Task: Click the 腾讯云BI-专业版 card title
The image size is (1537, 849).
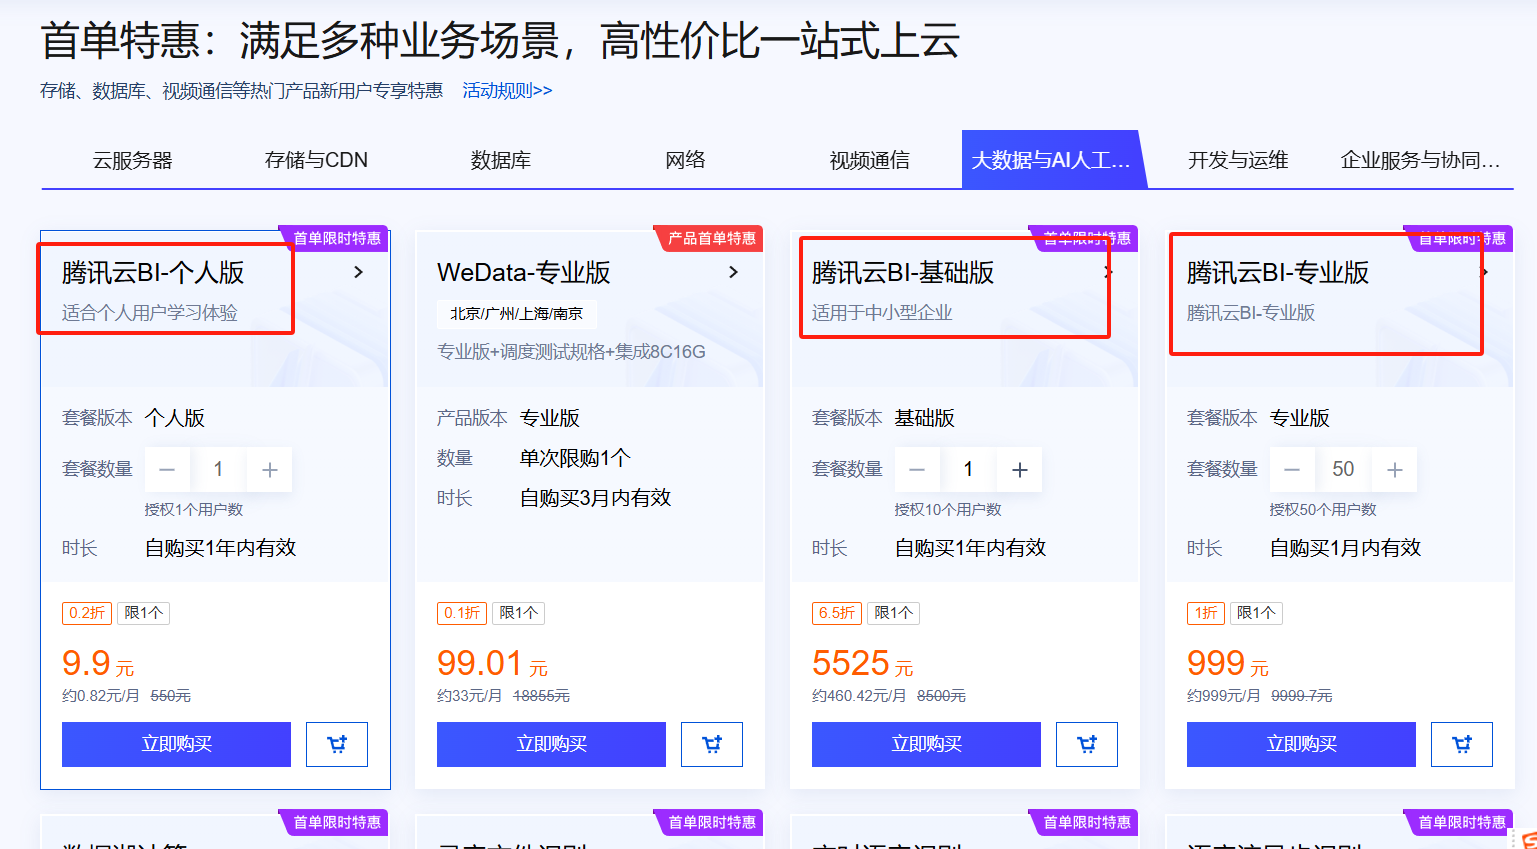Action: (1278, 272)
